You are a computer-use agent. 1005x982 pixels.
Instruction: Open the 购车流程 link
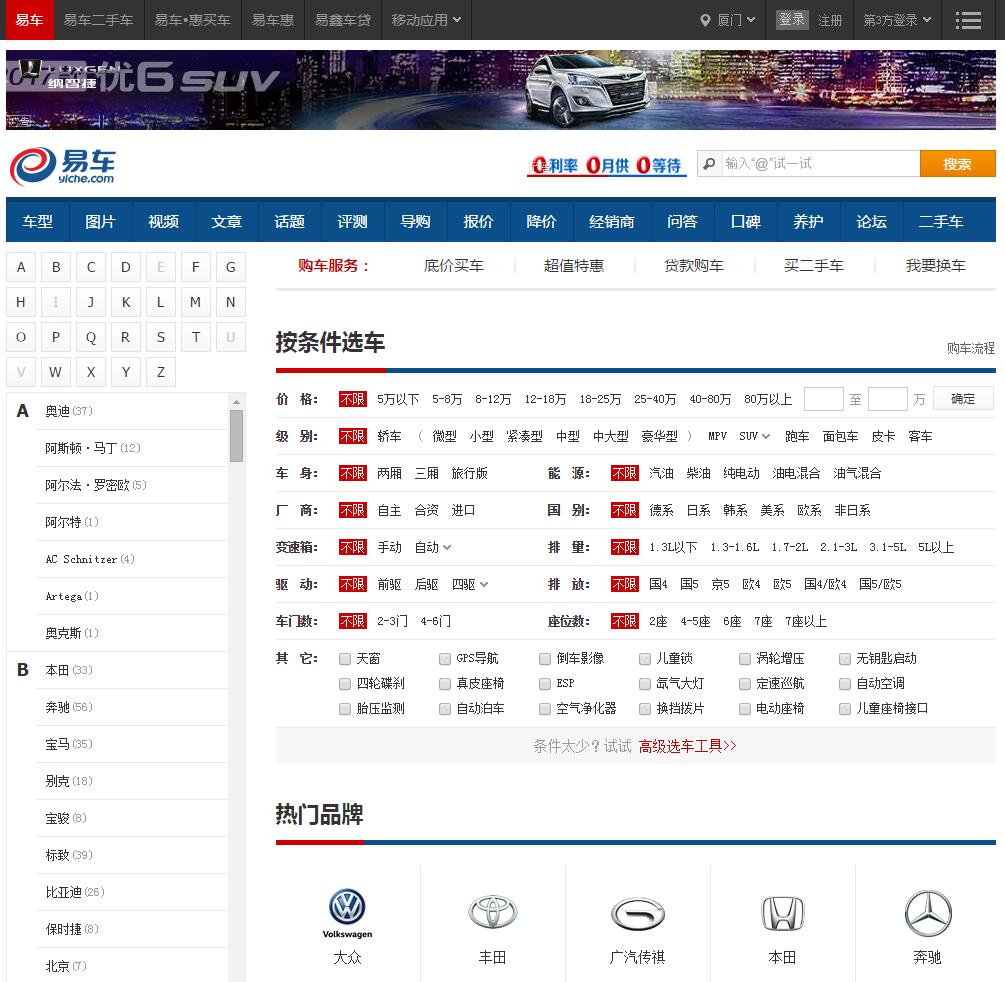point(970,348)
